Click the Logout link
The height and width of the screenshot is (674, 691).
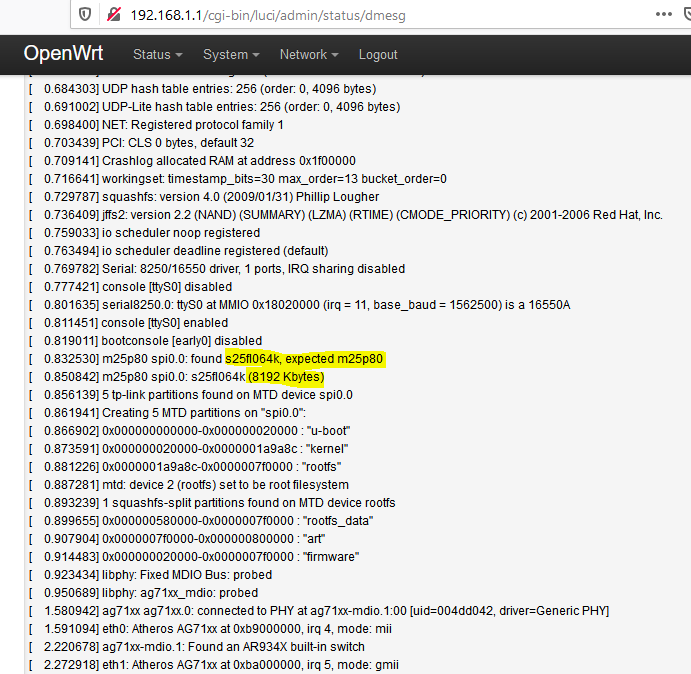click(378, 54)
